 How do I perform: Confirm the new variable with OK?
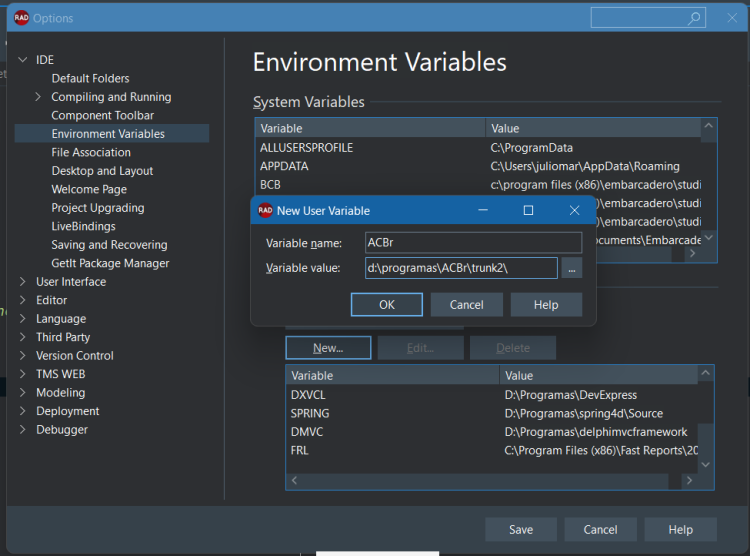click(386, 305)
